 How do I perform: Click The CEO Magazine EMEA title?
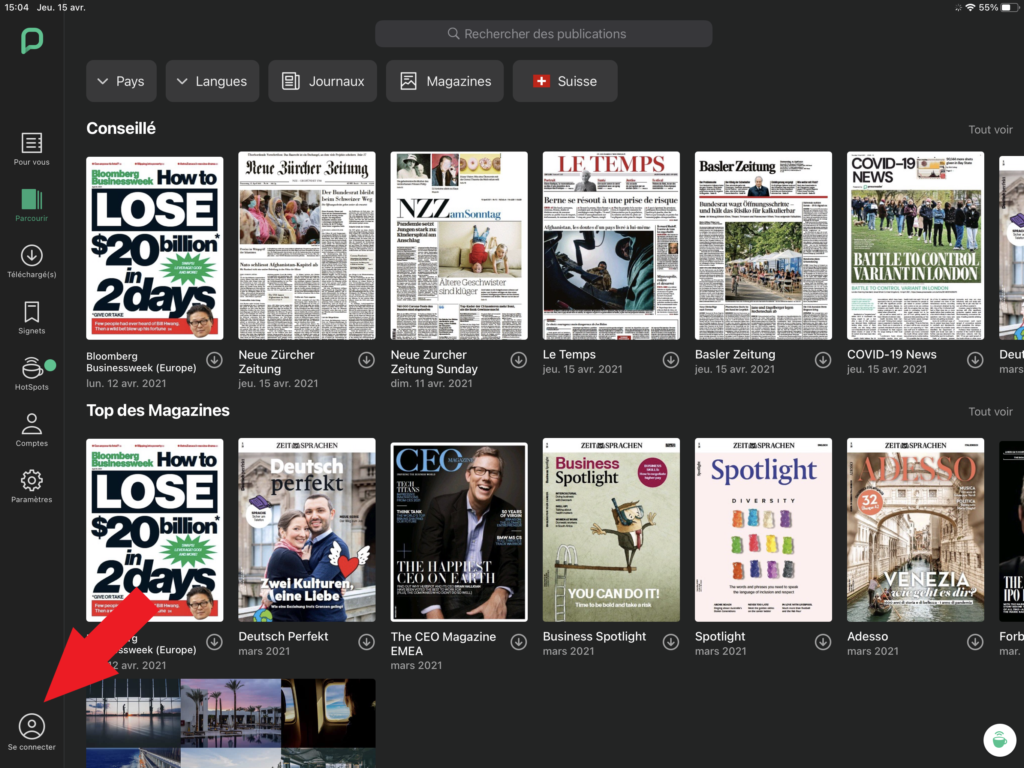pos(443,643)
